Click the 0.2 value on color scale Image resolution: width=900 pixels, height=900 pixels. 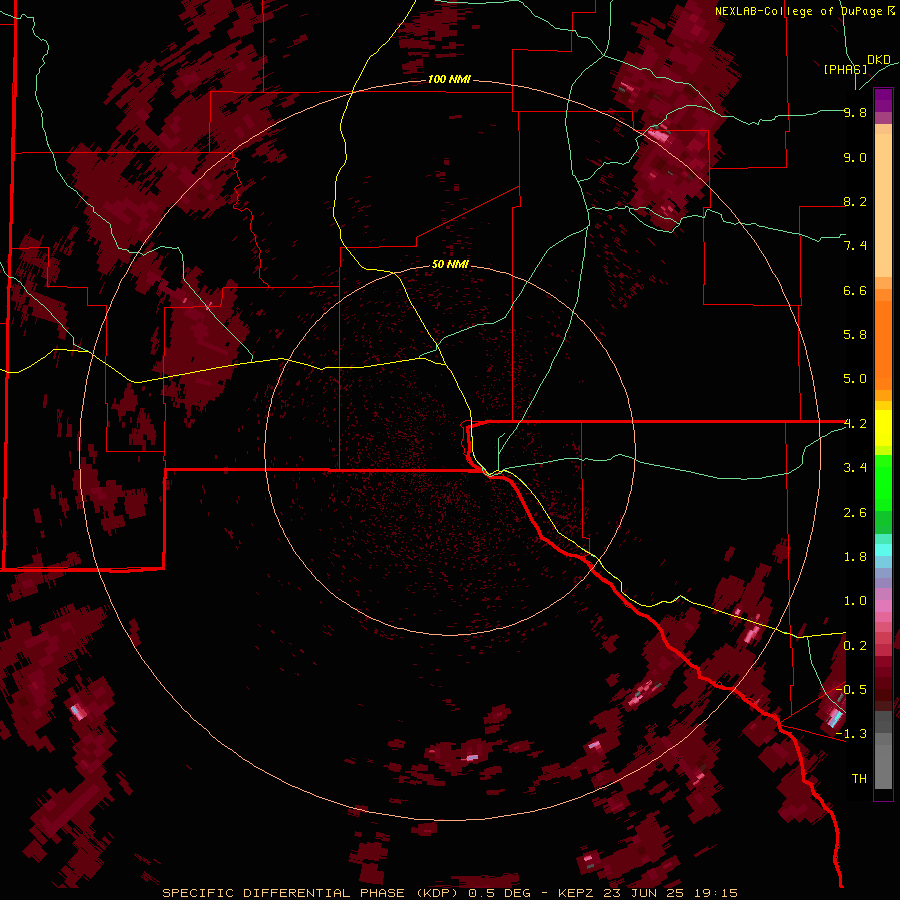coord(855,646)
